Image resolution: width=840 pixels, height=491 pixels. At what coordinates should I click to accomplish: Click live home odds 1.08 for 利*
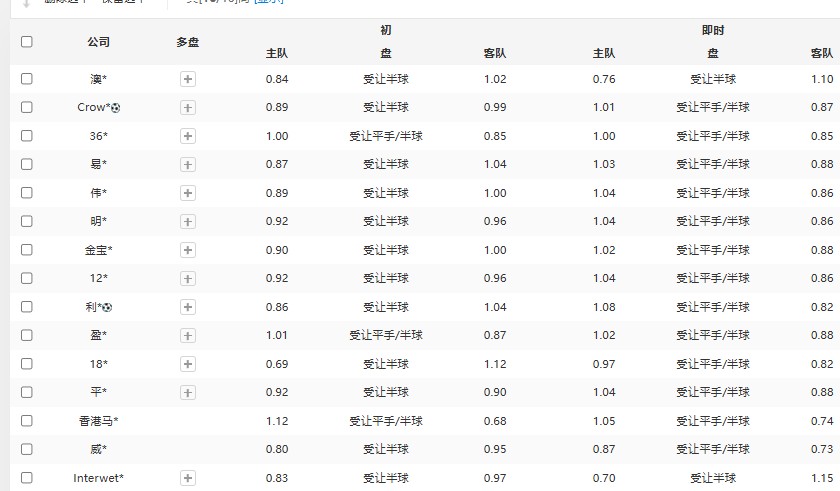click(604, 307)
